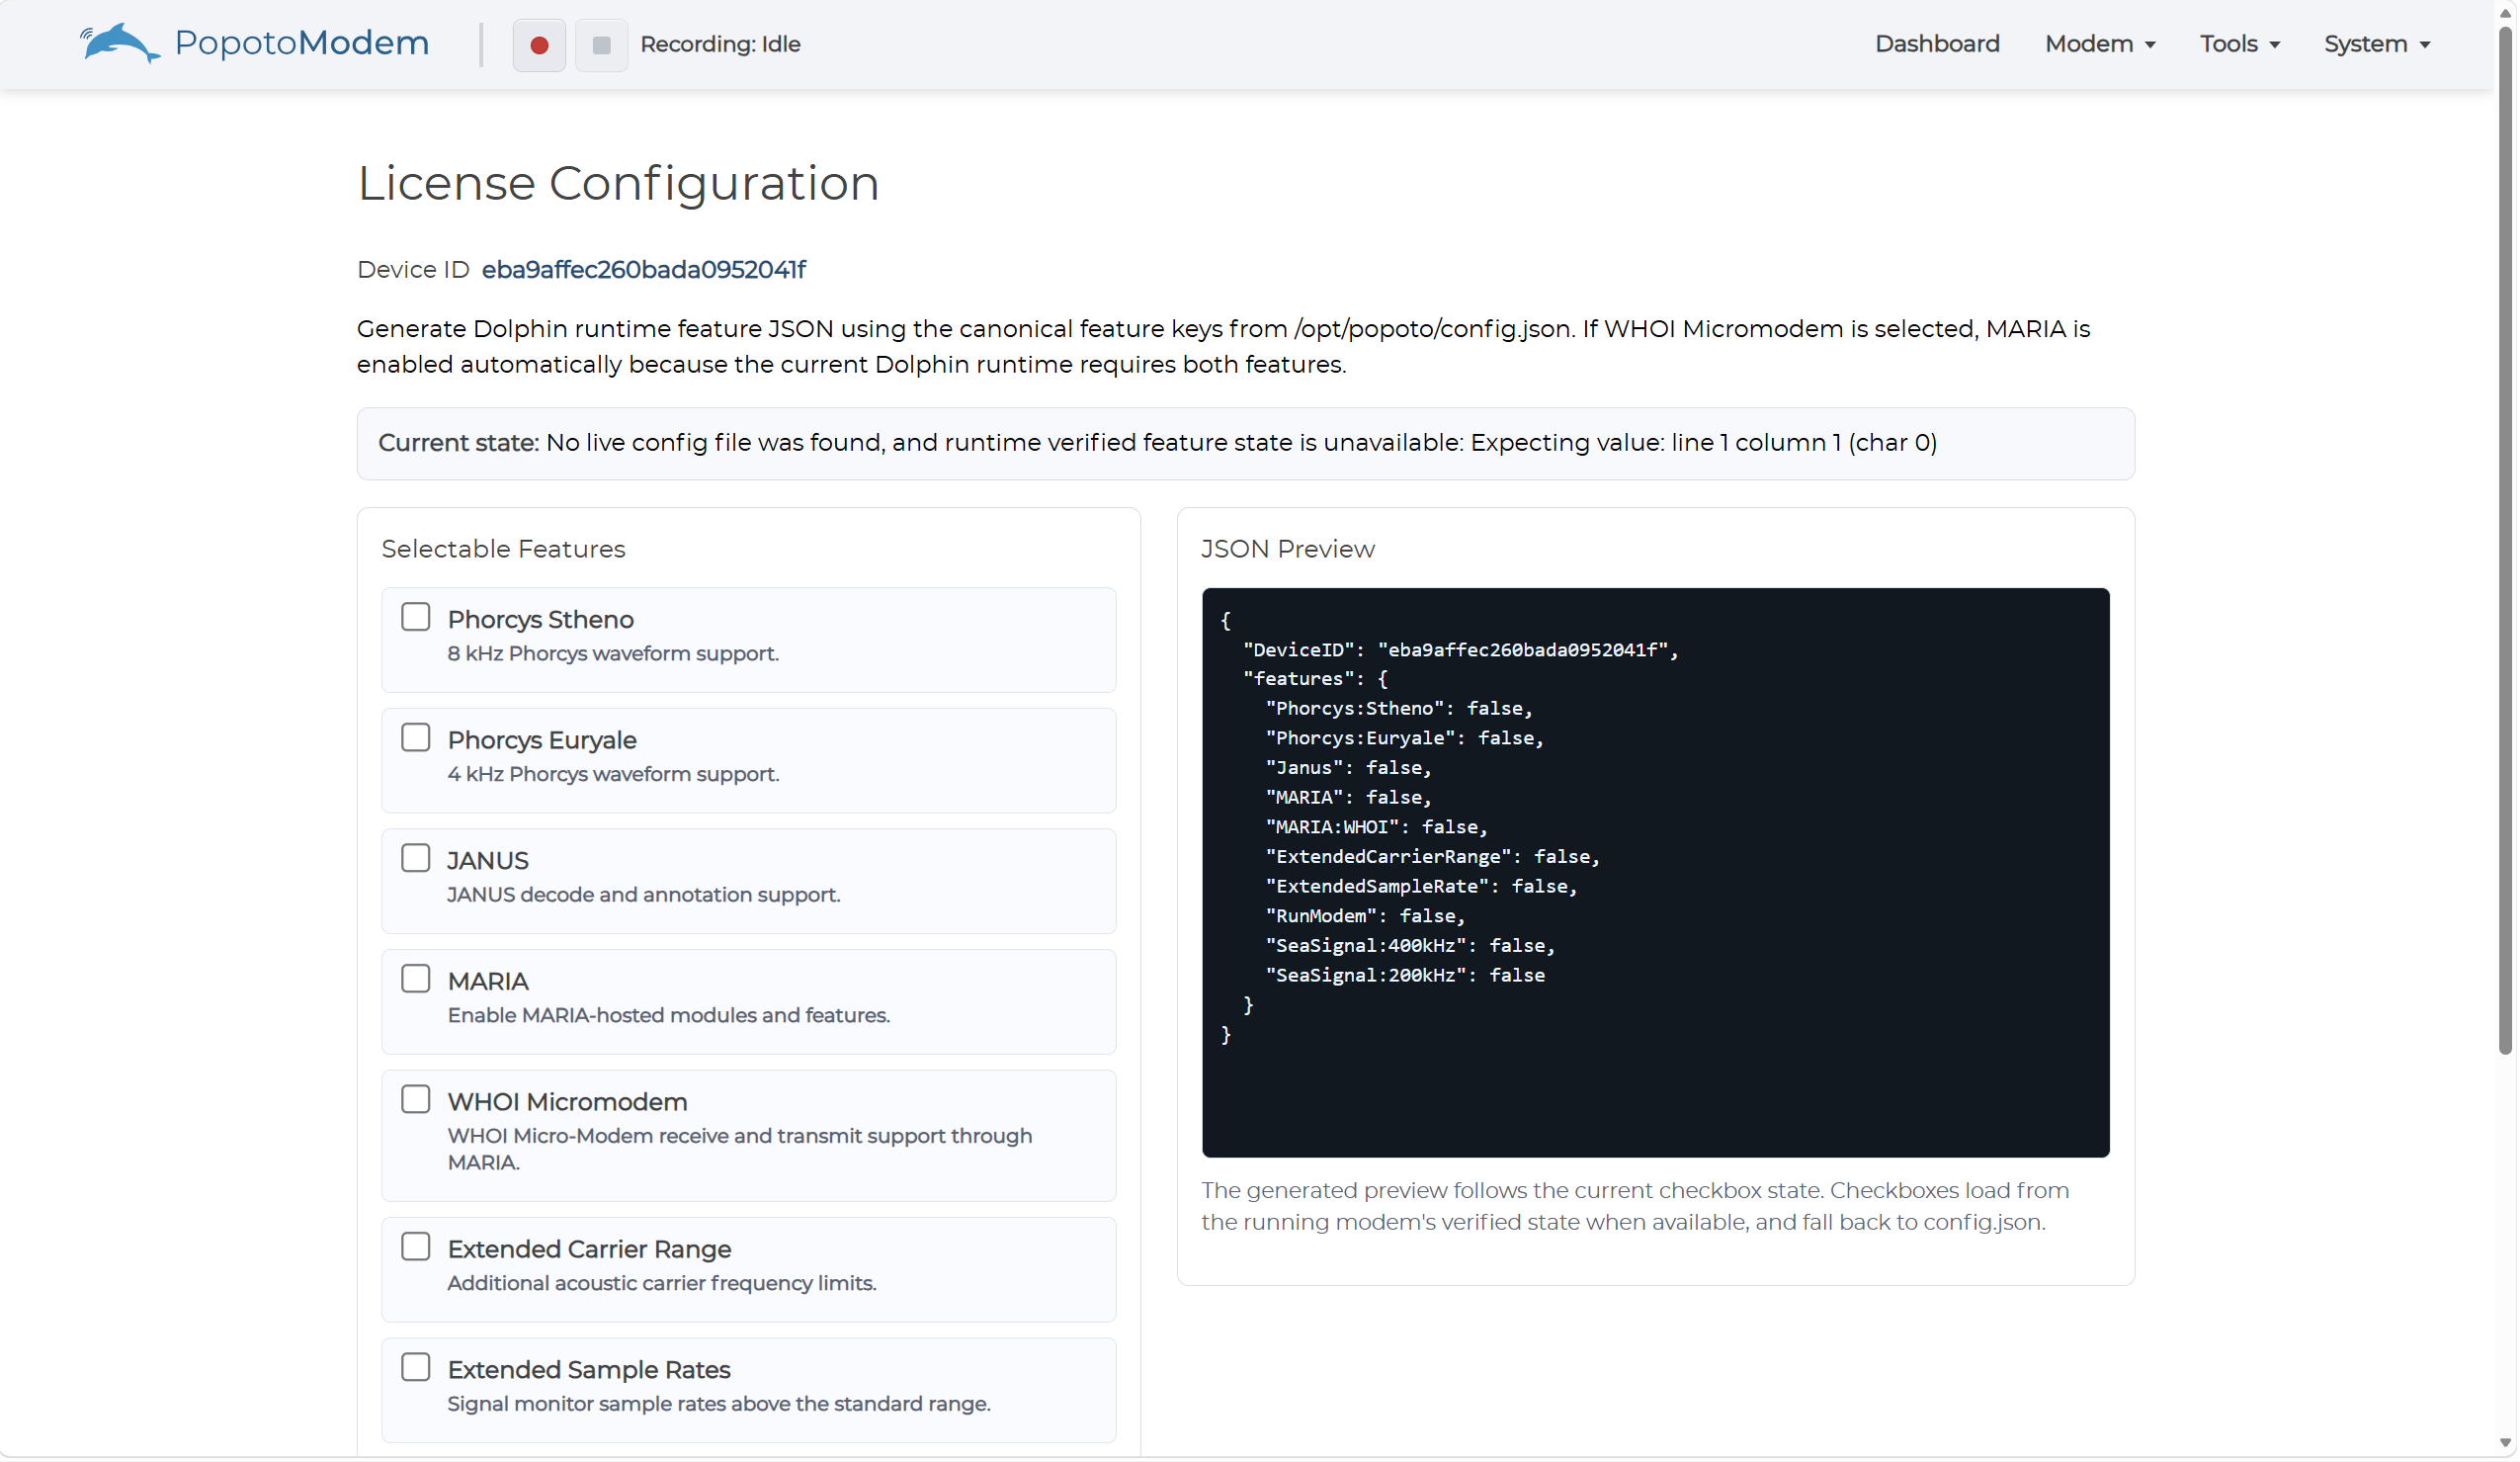
Task: Click the "ExtendedCarrierRange": false JSON line
Action: [x=1434, y=857]
